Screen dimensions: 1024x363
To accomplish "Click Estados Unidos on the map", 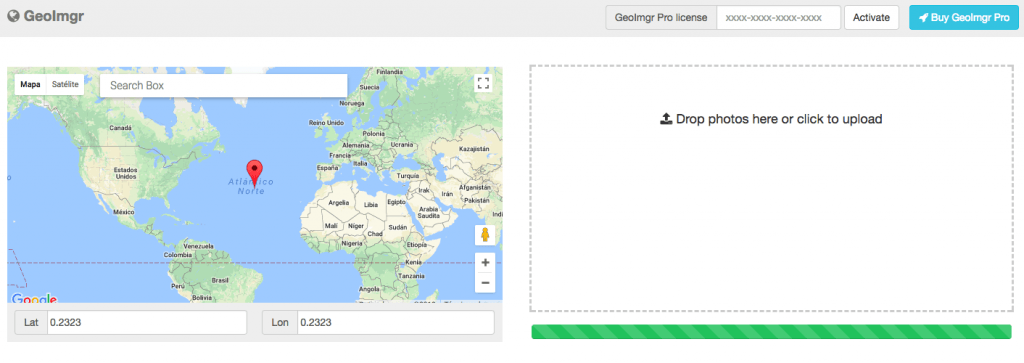I will click(x=125, y=173).
